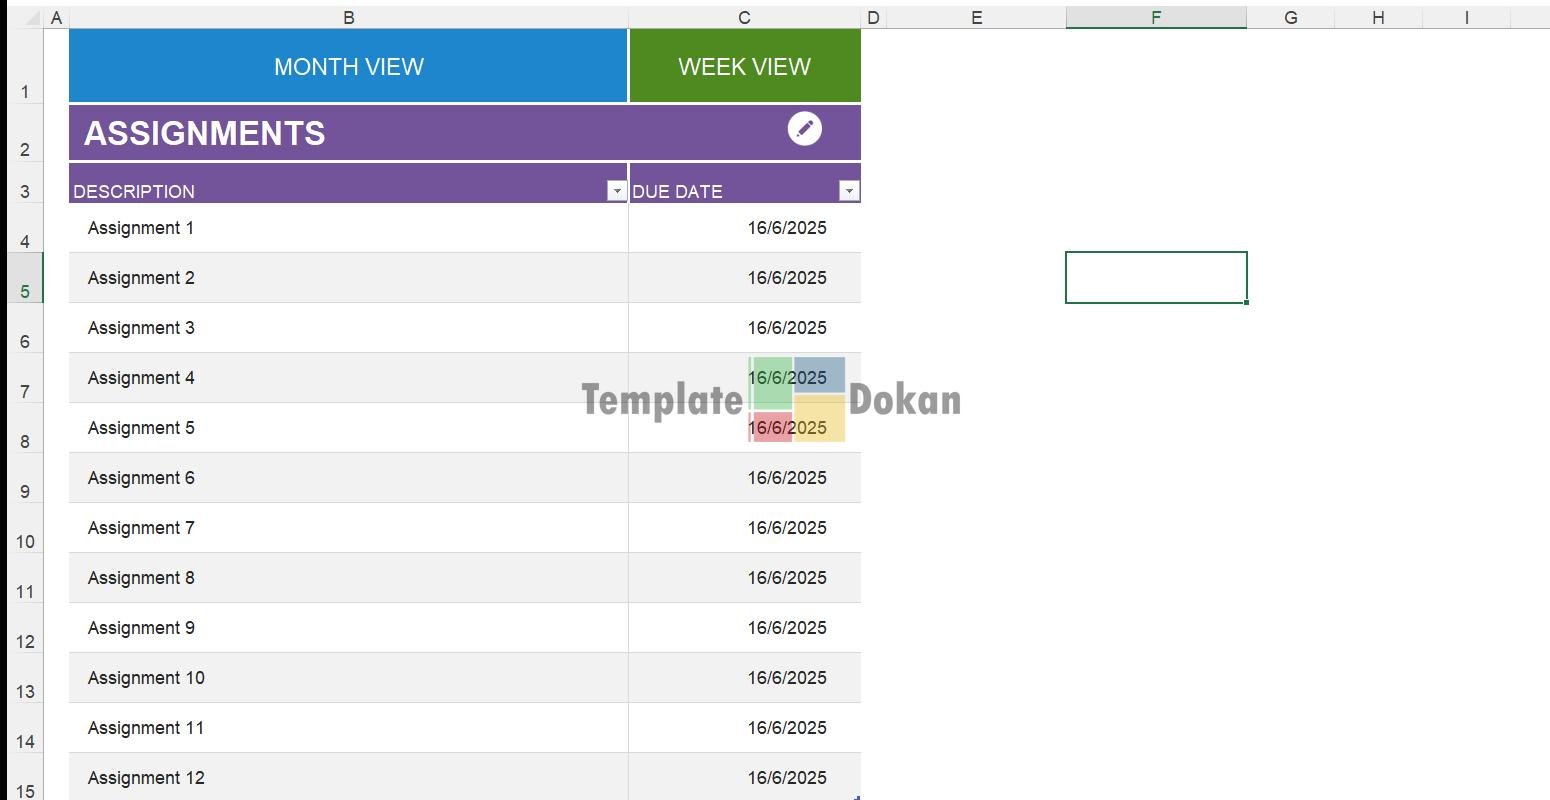Click the Assignment 2 cell
Screen dimensions: 1550x800
(x=348, y=278)
